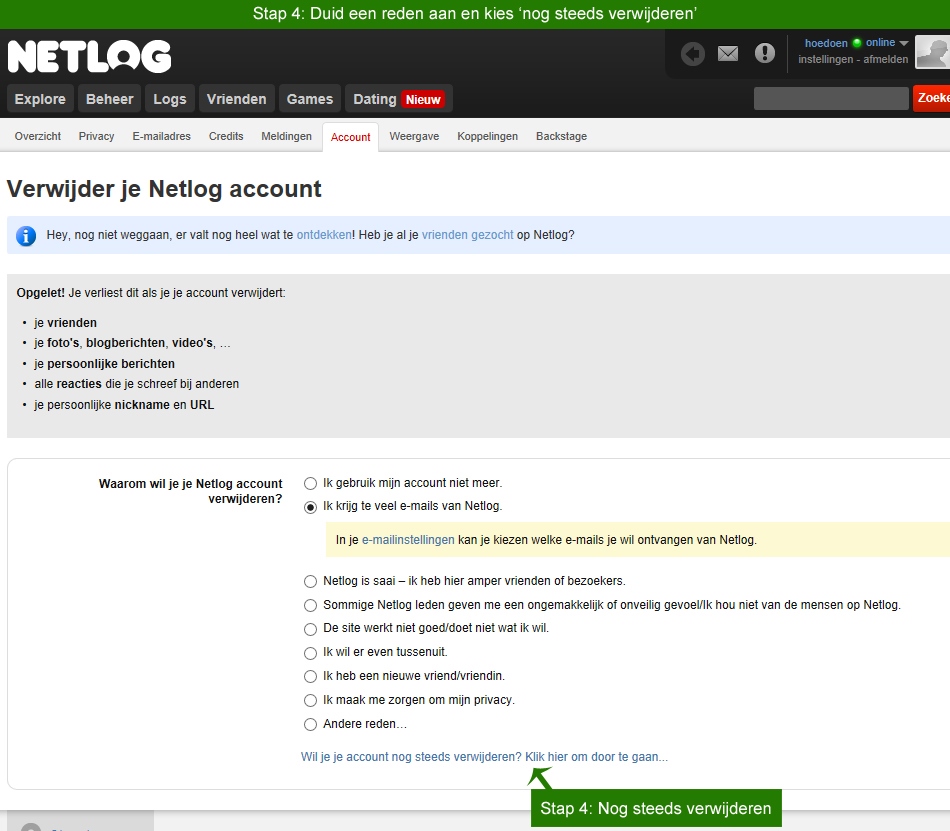Viewport: 950px width, 831px height.
Task: Focus the search input field
Action: click(831, 99)
